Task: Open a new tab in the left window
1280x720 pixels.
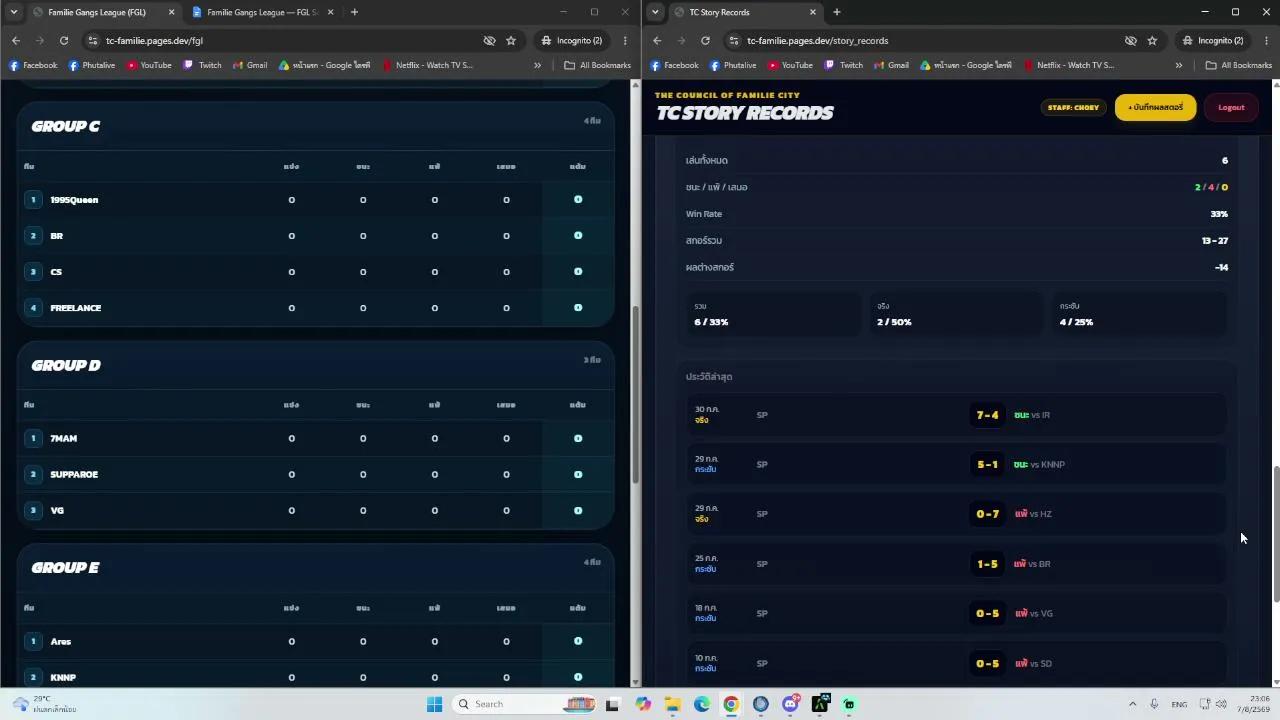Action: tap(354, 12)
